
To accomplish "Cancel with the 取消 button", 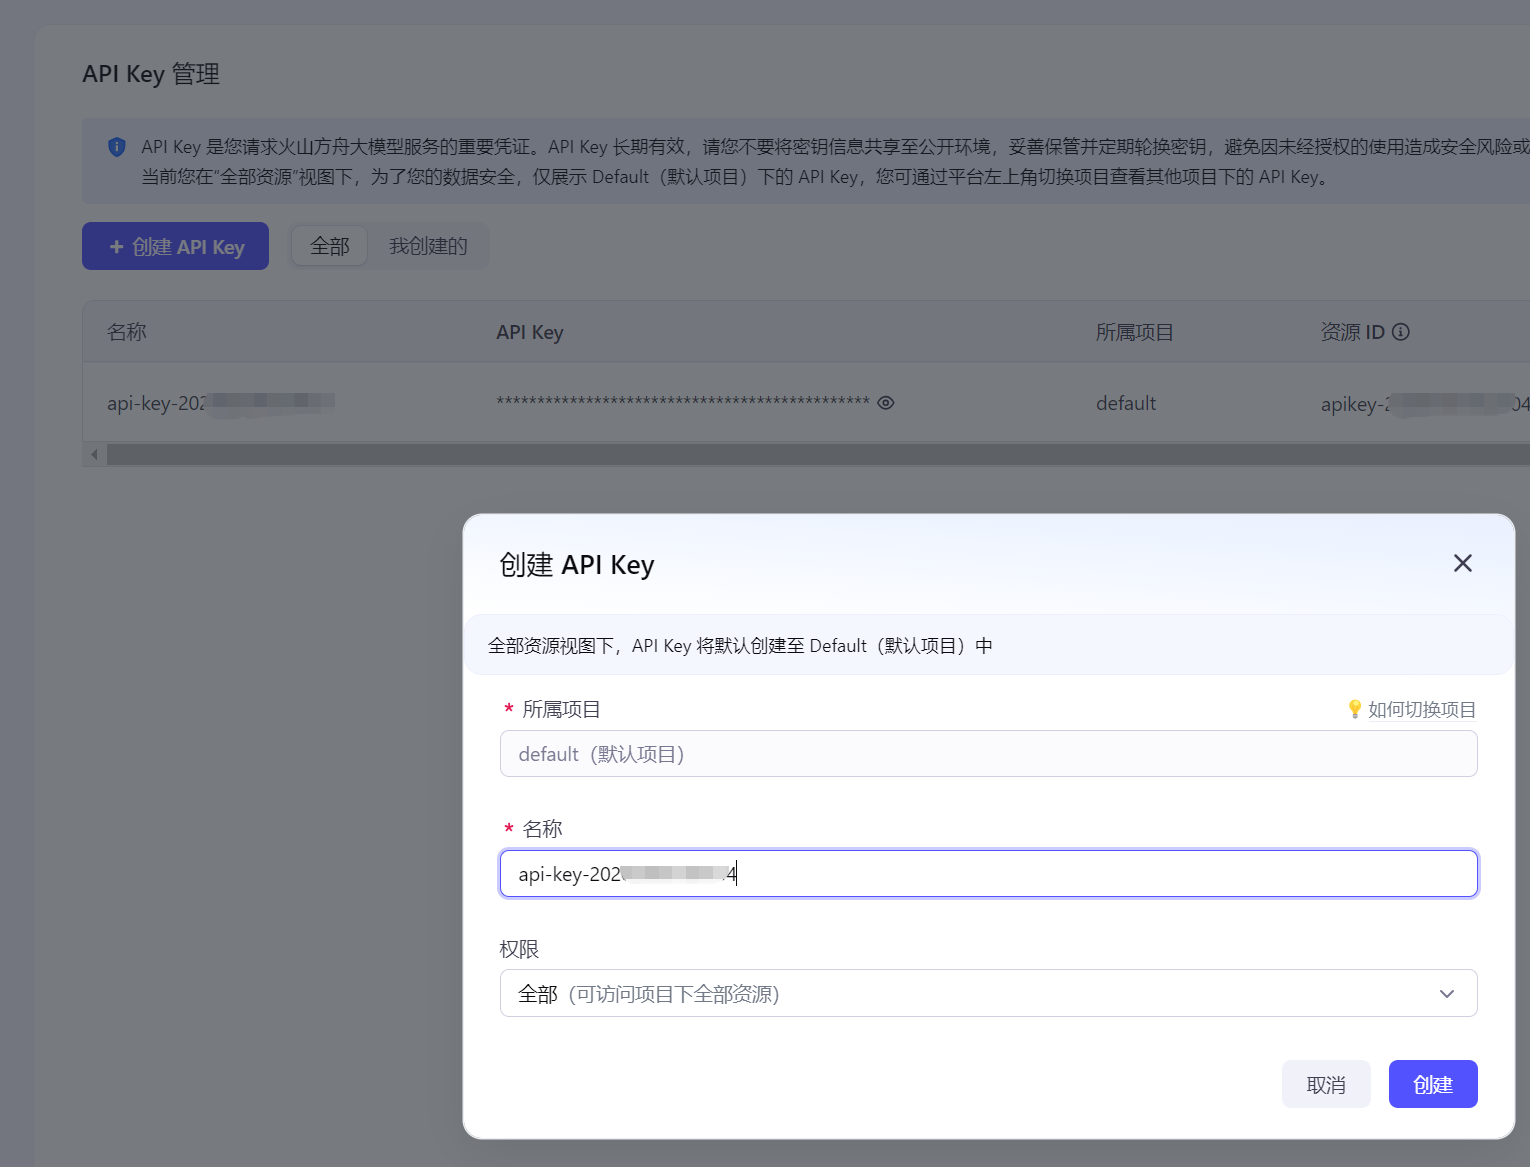I will [x=1326, y=1084].
